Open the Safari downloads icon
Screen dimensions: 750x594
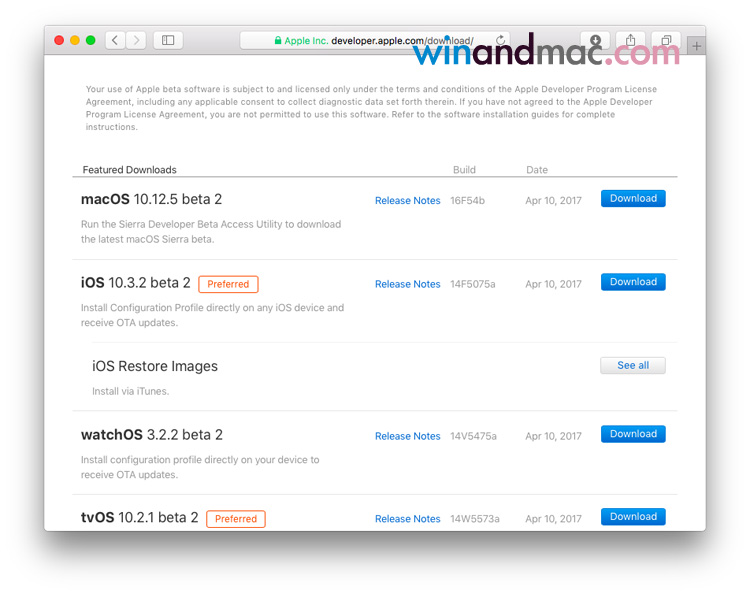point(596,41)
